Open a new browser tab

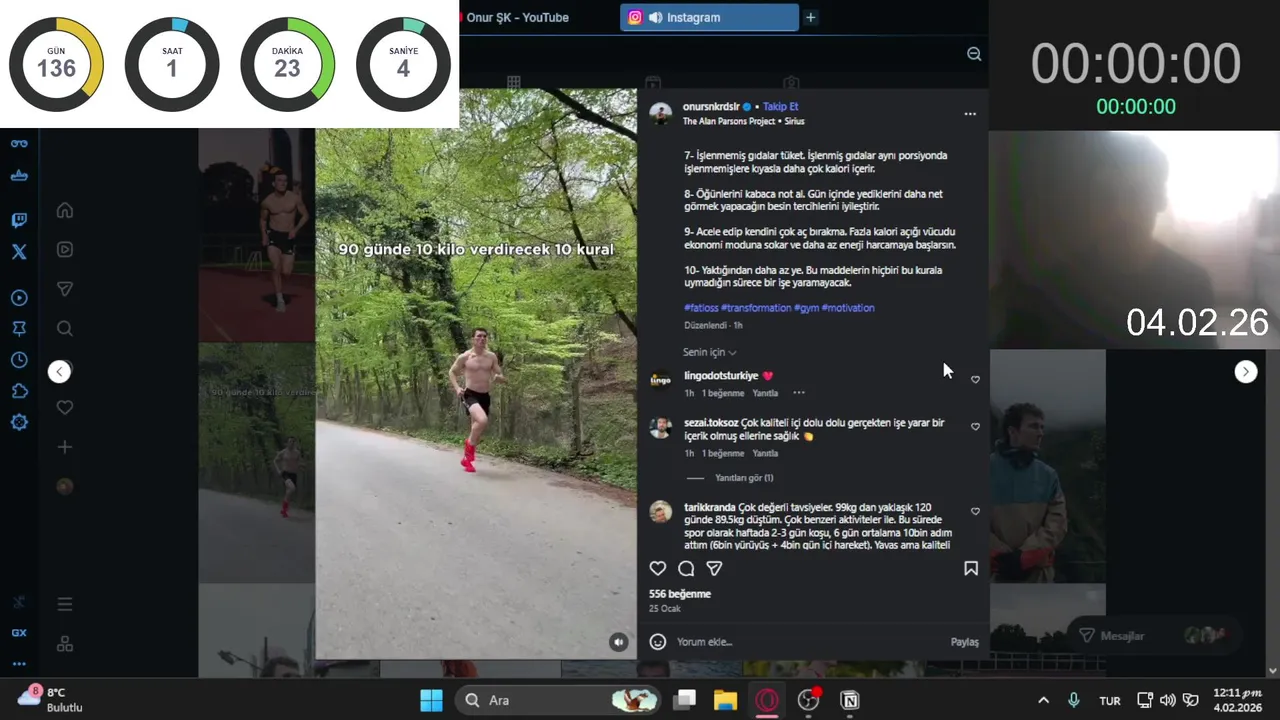click(810, 17)
